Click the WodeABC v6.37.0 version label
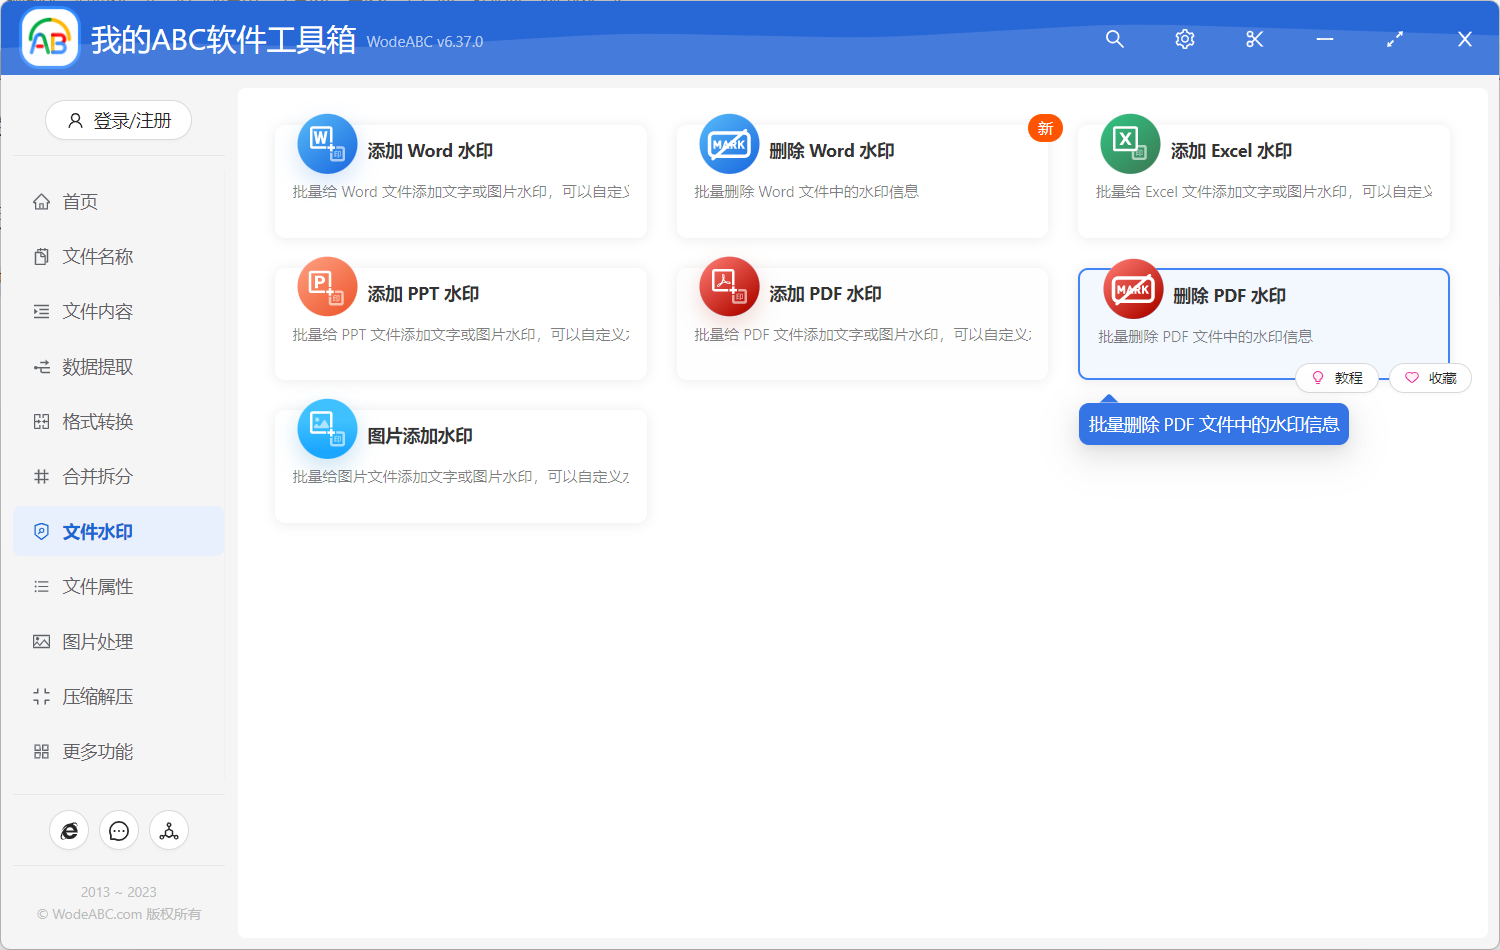This screenshot has height=950, width=1500. (425, 42)
